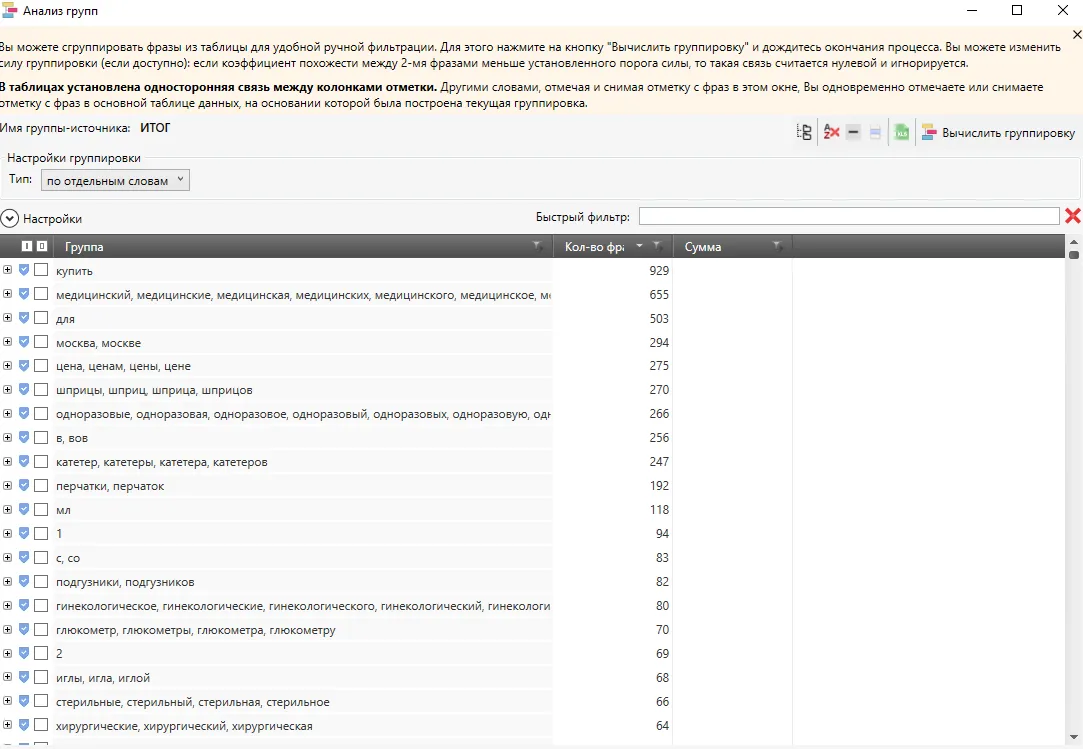Screen dimensions: 1083x749
Task: Expand the 'москва, москве' group
Action: point(8,341)
